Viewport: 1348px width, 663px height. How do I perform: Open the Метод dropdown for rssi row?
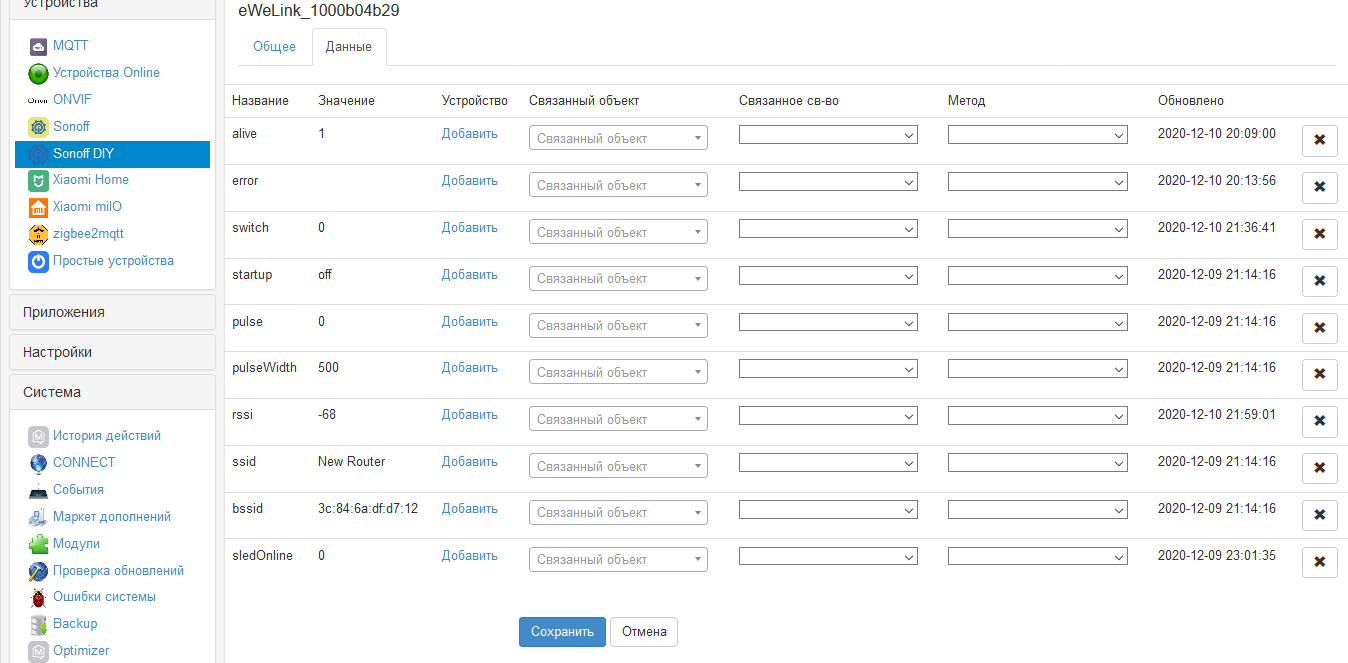1037,415
